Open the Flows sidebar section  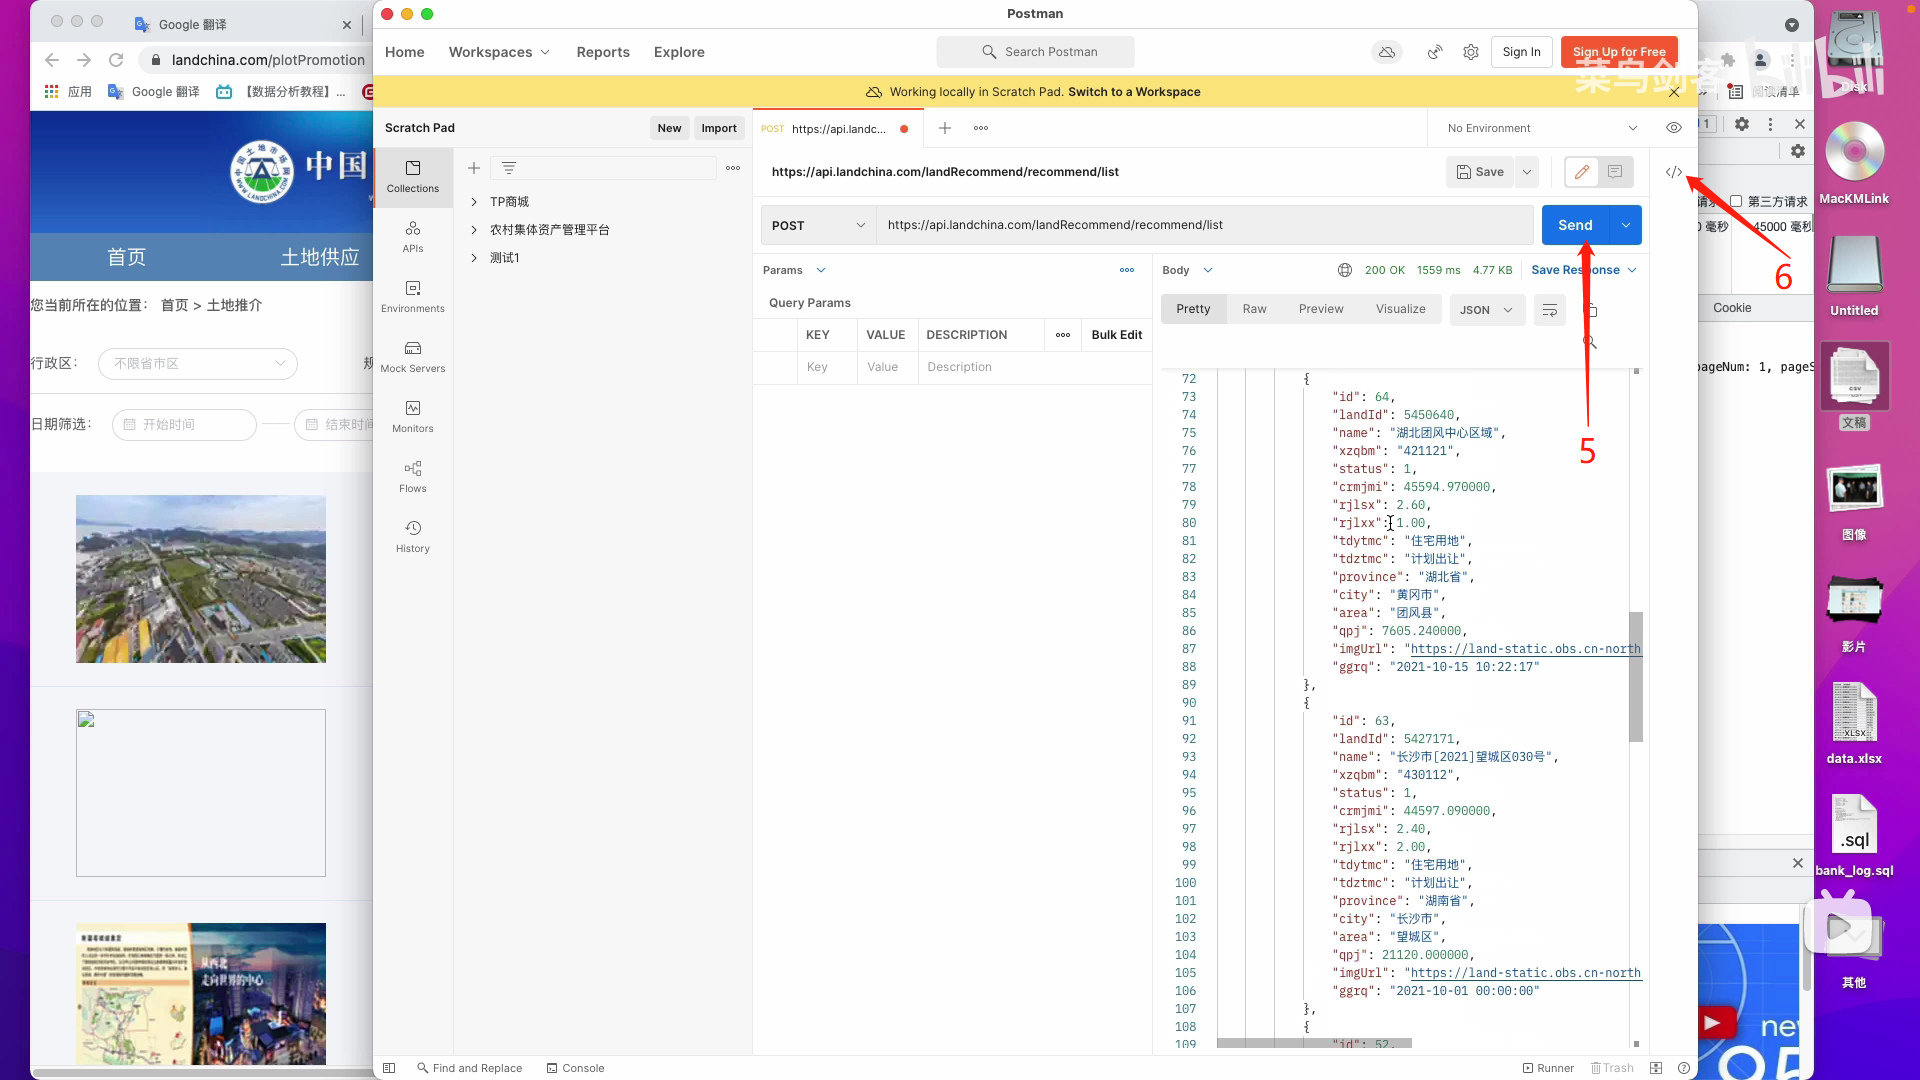tap(412, 476)
